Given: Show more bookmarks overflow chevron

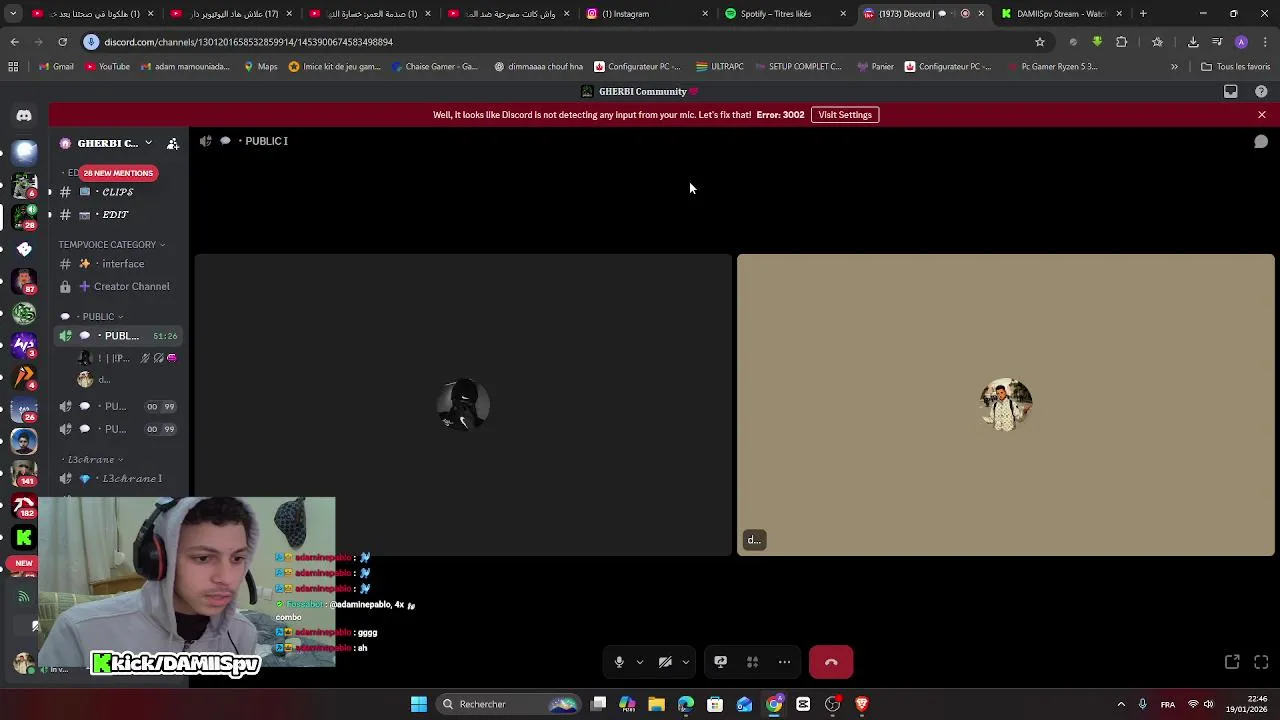Looking at the screenshot, I should 1174,67.
